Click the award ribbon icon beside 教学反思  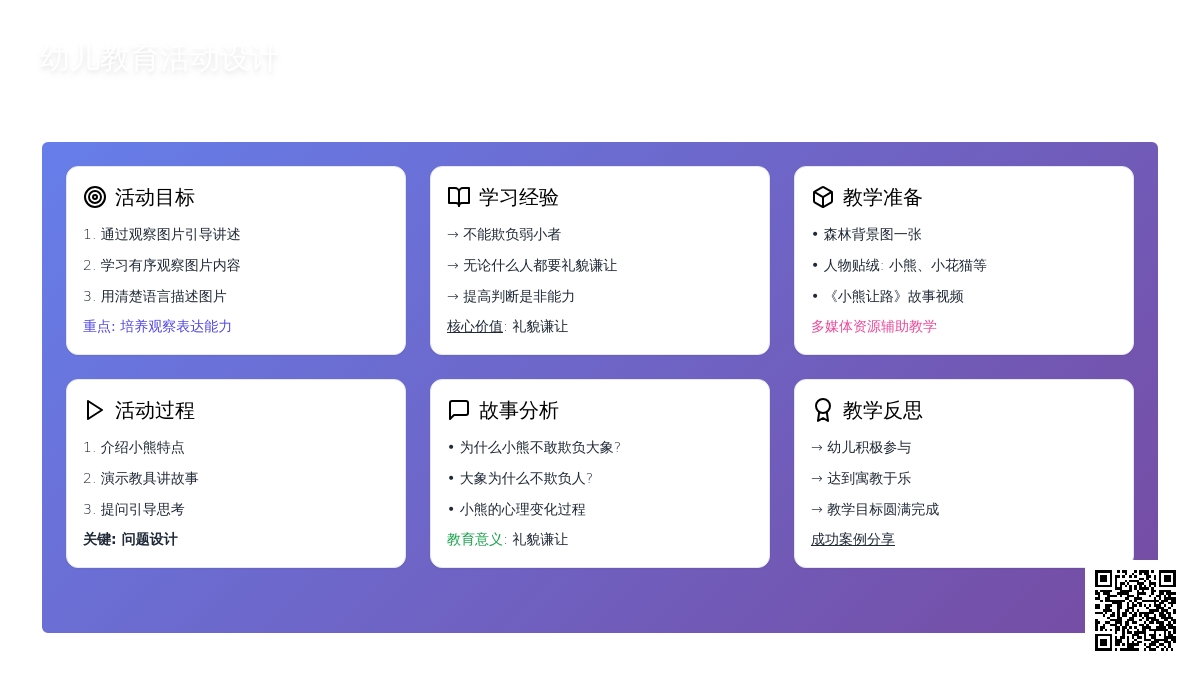823,410
